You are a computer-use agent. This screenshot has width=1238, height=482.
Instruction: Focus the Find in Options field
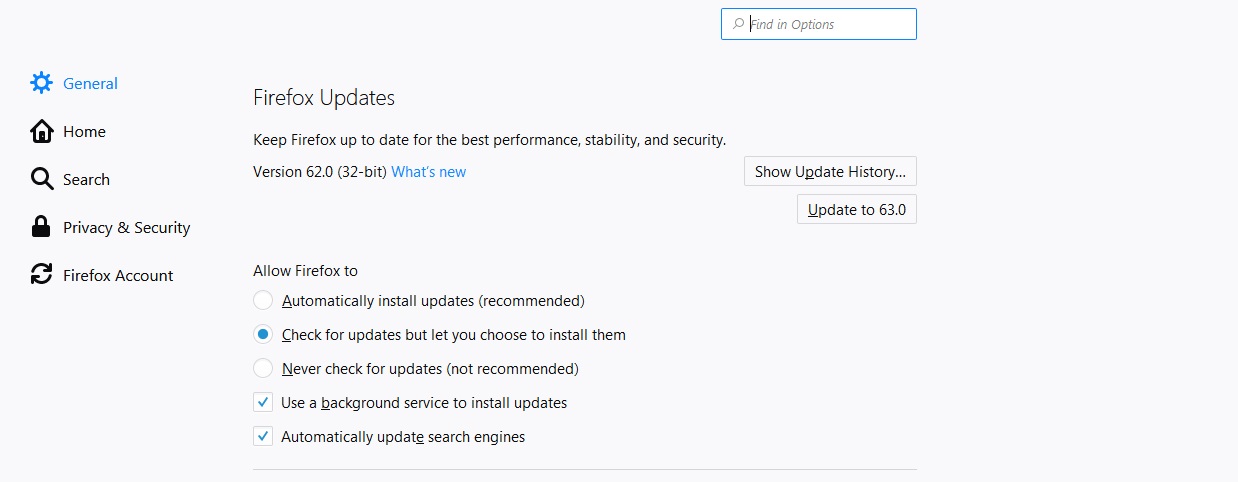click(x=818, y=24)
